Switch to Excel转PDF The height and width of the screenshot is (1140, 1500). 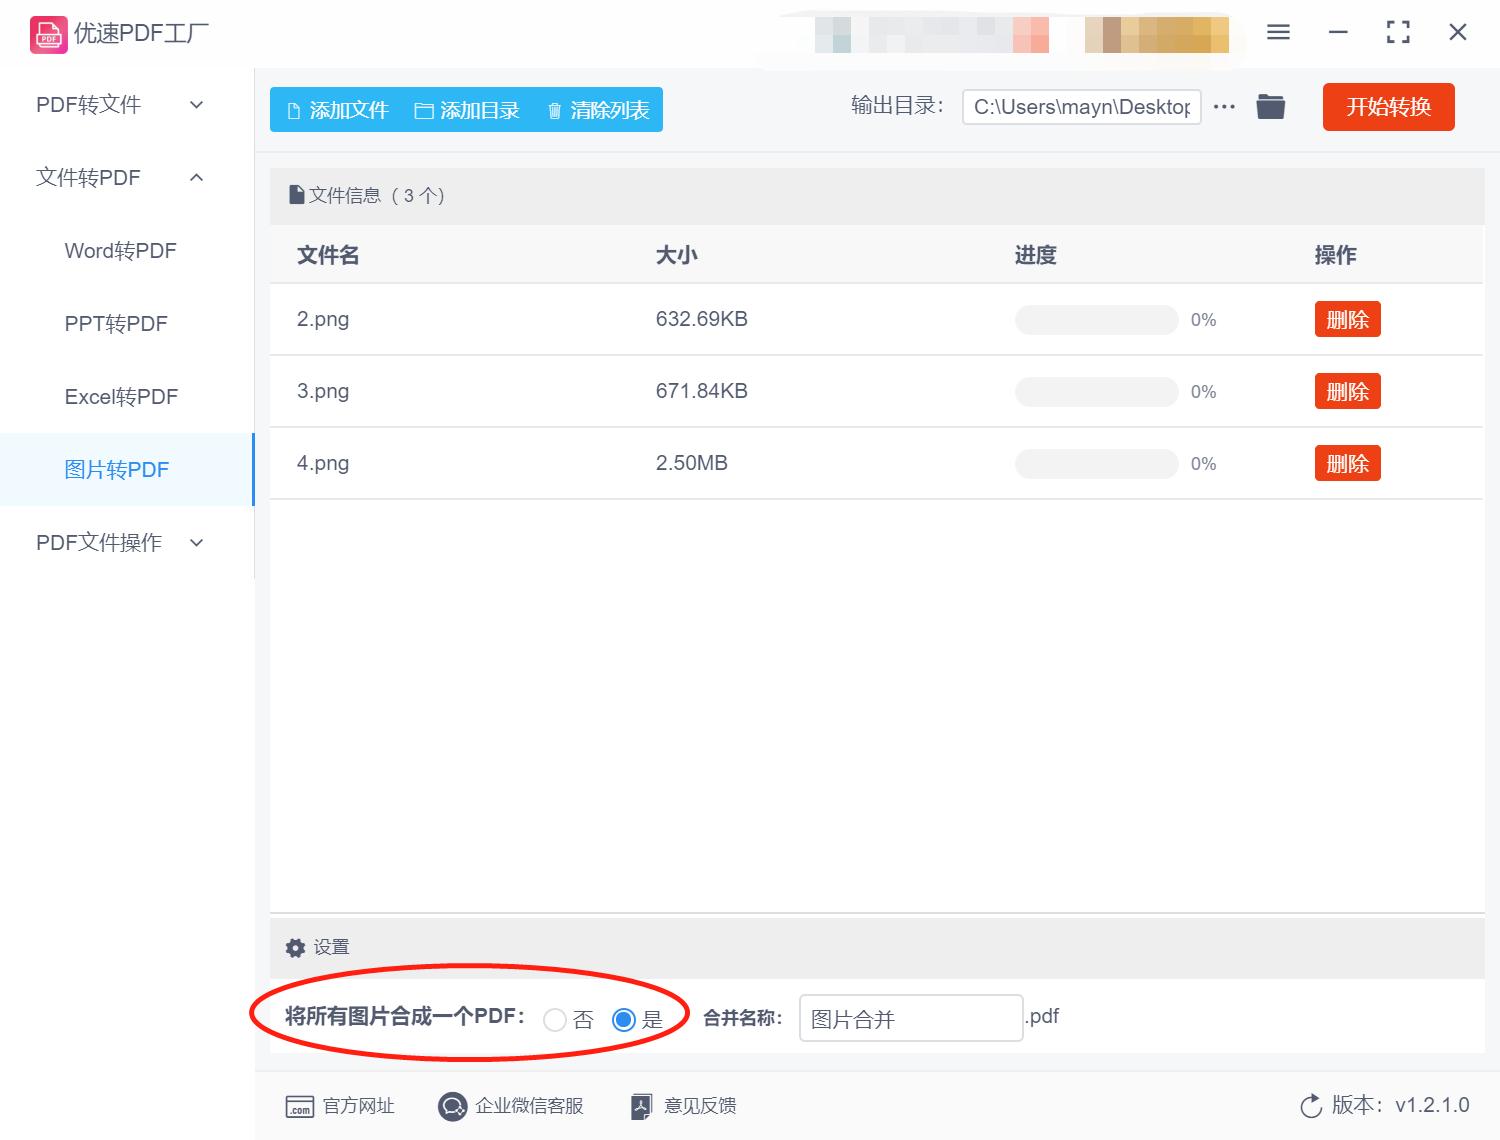tap(120, 396)
